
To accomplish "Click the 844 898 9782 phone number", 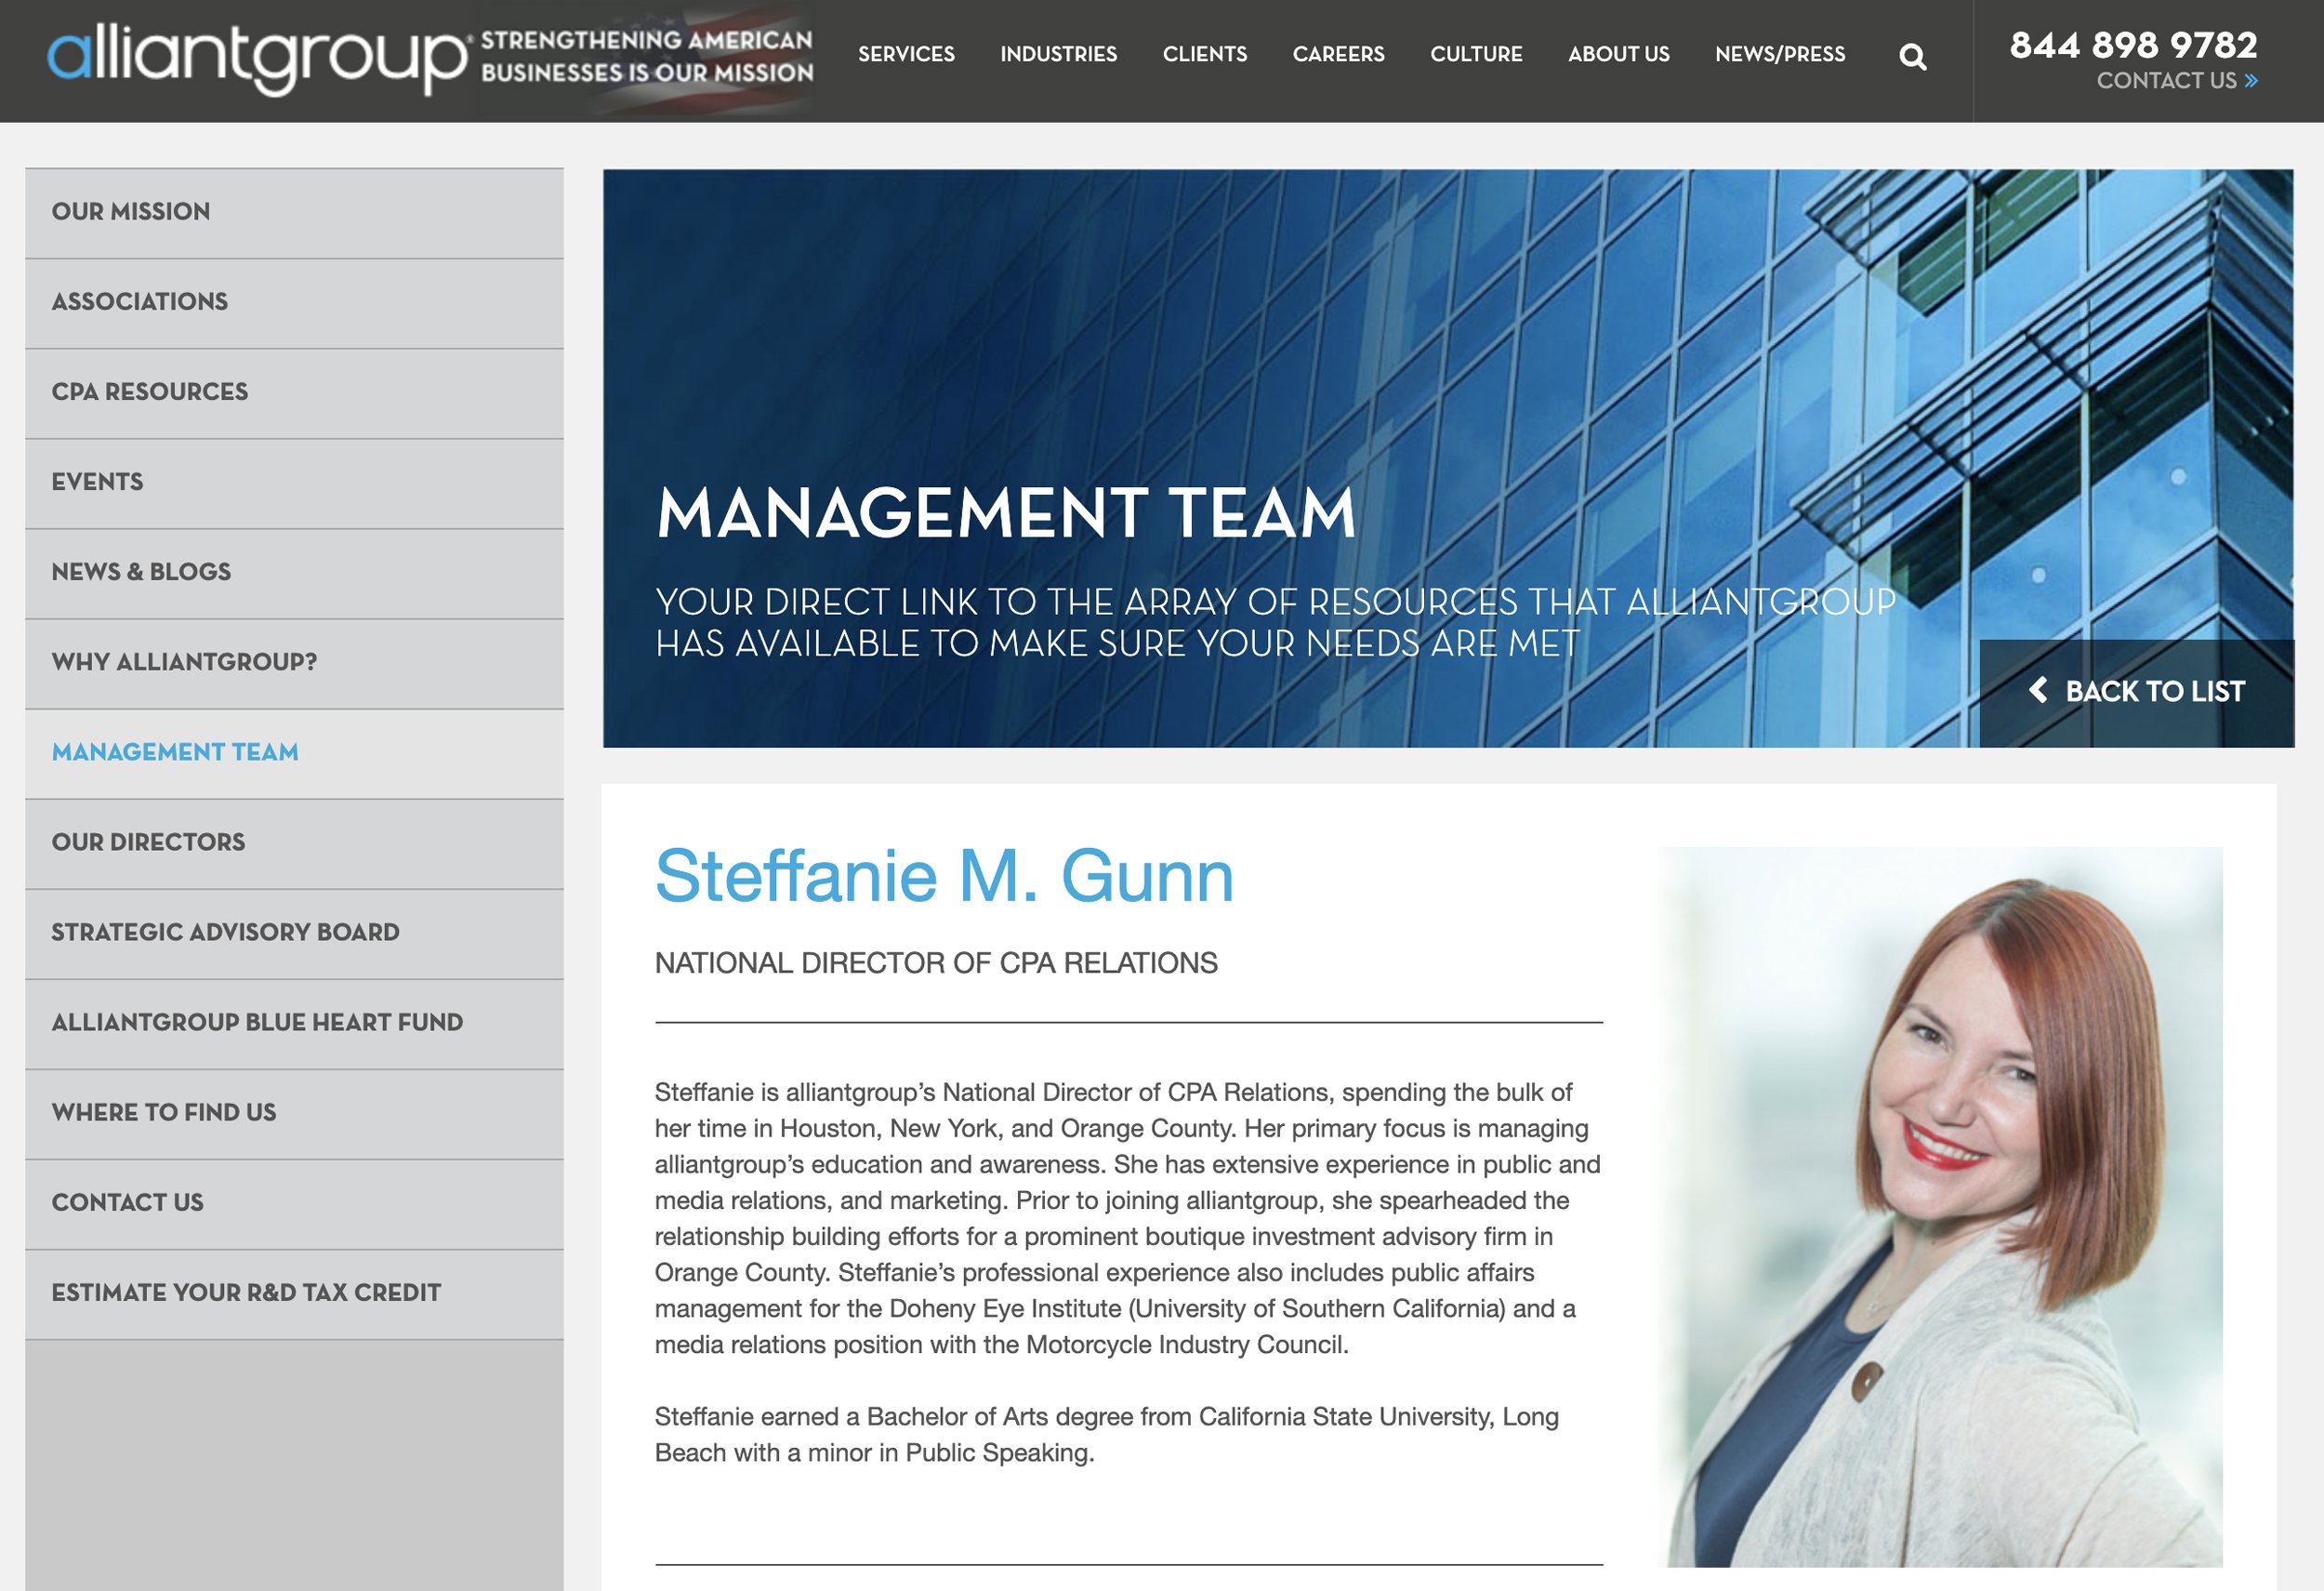I will coord(2133,45).
